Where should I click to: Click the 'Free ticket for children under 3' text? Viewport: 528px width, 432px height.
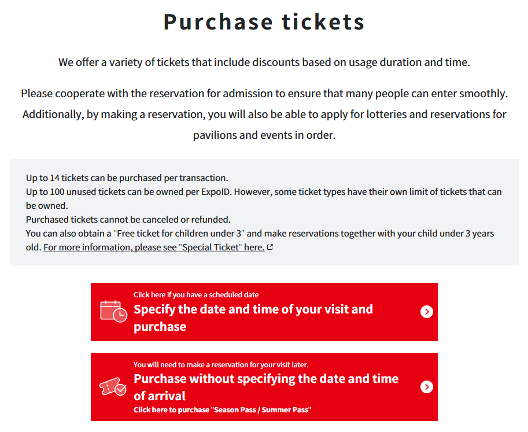click(x=180, y=233)
